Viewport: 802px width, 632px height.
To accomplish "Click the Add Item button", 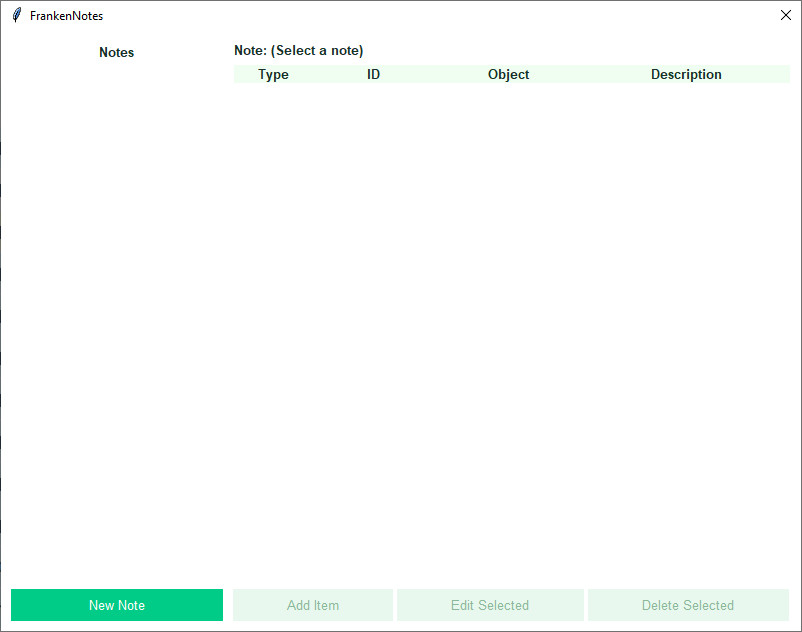I will (312, 605).
